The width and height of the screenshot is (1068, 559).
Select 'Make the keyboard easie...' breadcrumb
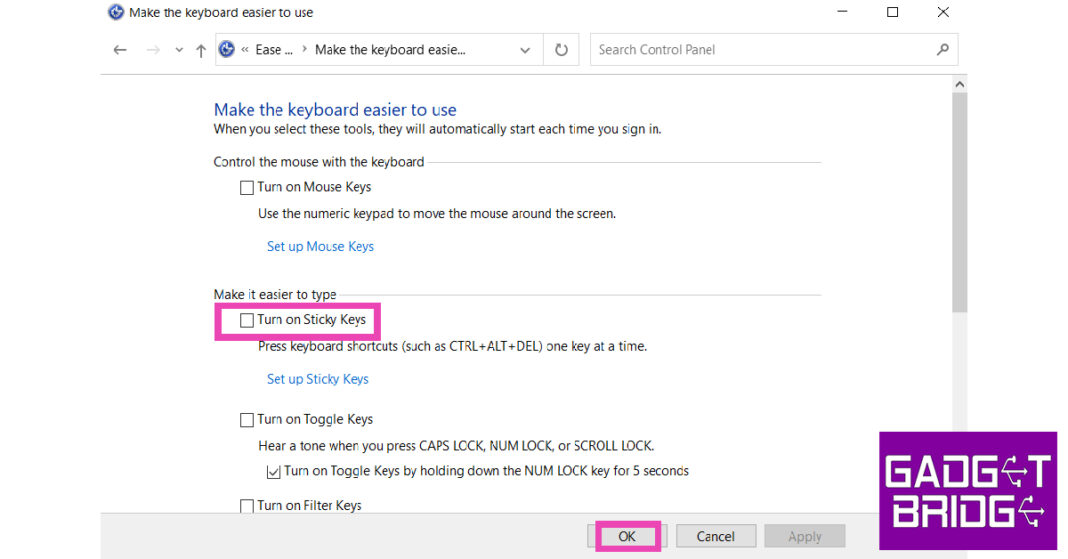[390, 50]
